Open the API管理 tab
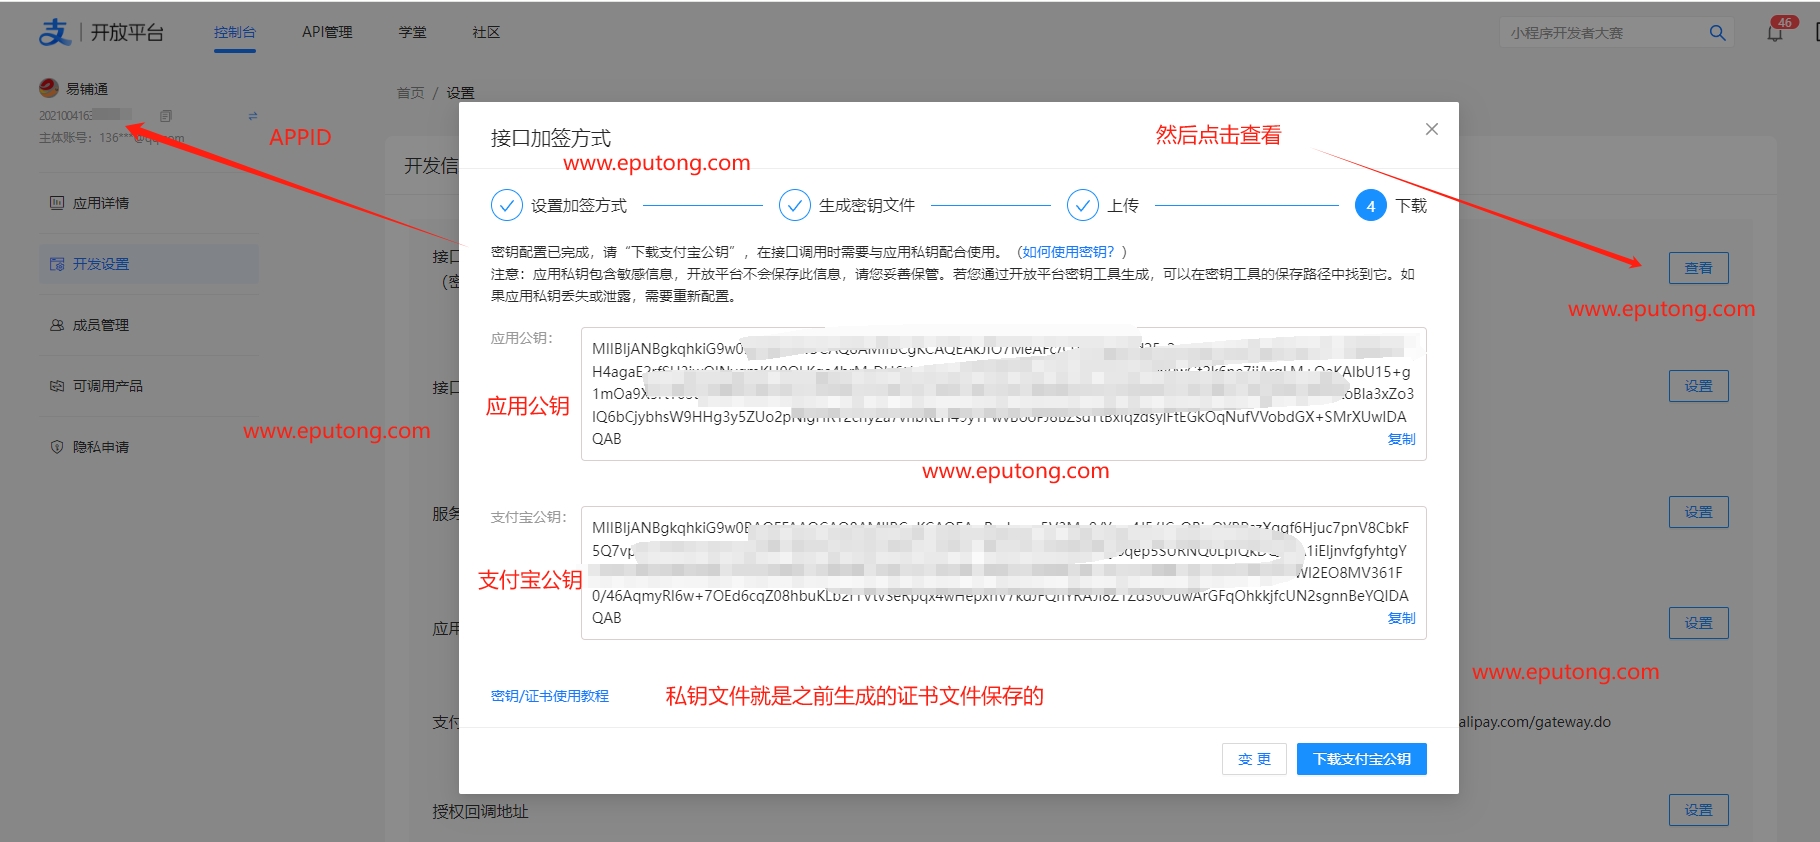The height and width of the screenshot is (842, 1820). (327, 32)
